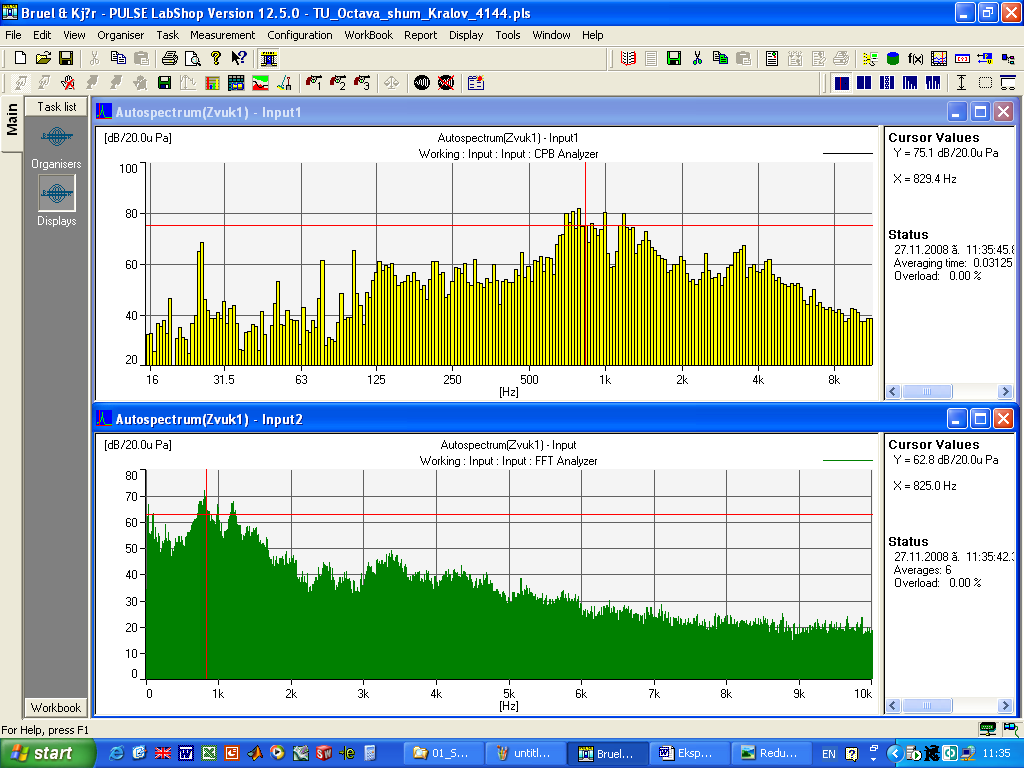This screenshot has height=768, width=1024.
Task: Click the f(x) function organiser icon
Action: pos(916,59)
